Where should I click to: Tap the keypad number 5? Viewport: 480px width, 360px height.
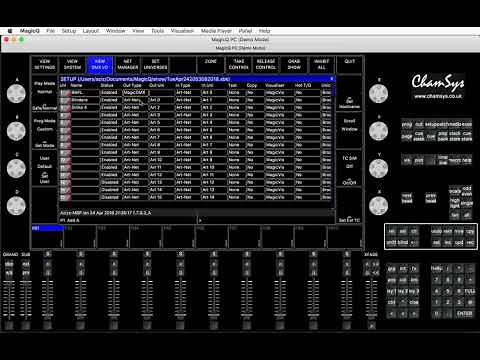[x=448, y=291]
